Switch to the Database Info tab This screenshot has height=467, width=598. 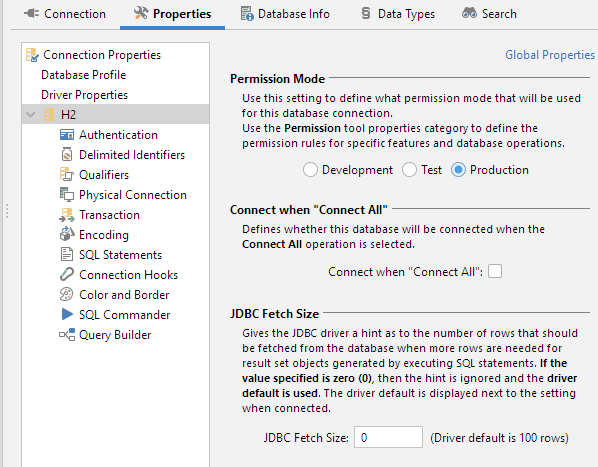[285, 14]
